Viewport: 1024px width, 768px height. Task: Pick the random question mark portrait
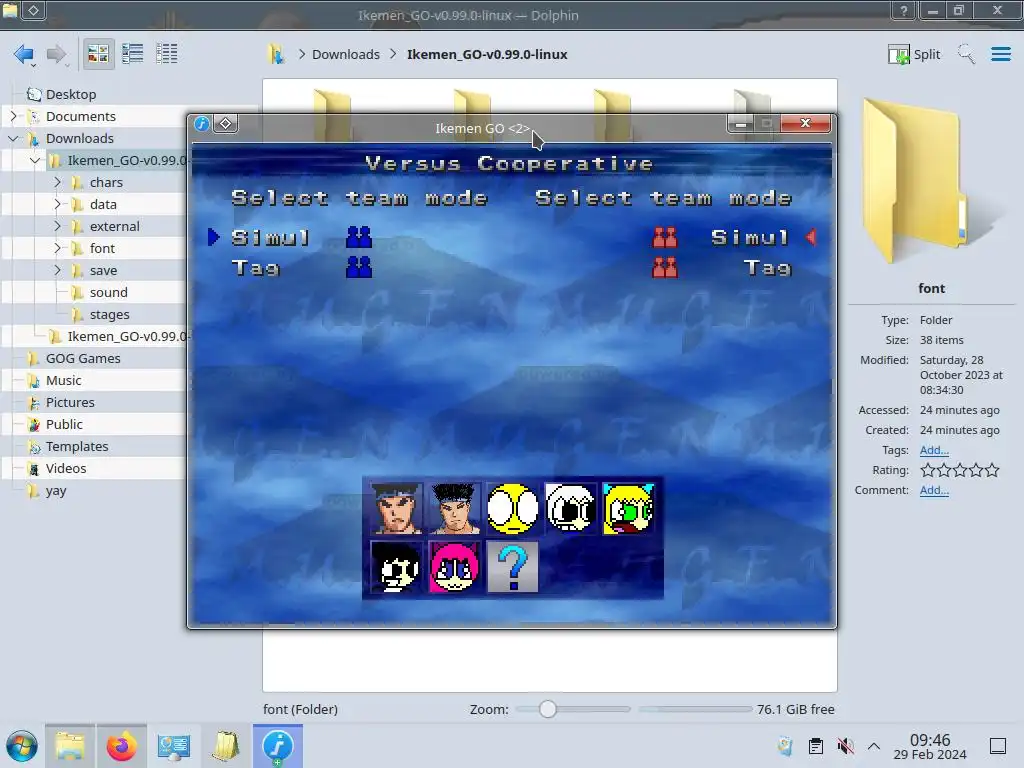[x=513, y=567]
